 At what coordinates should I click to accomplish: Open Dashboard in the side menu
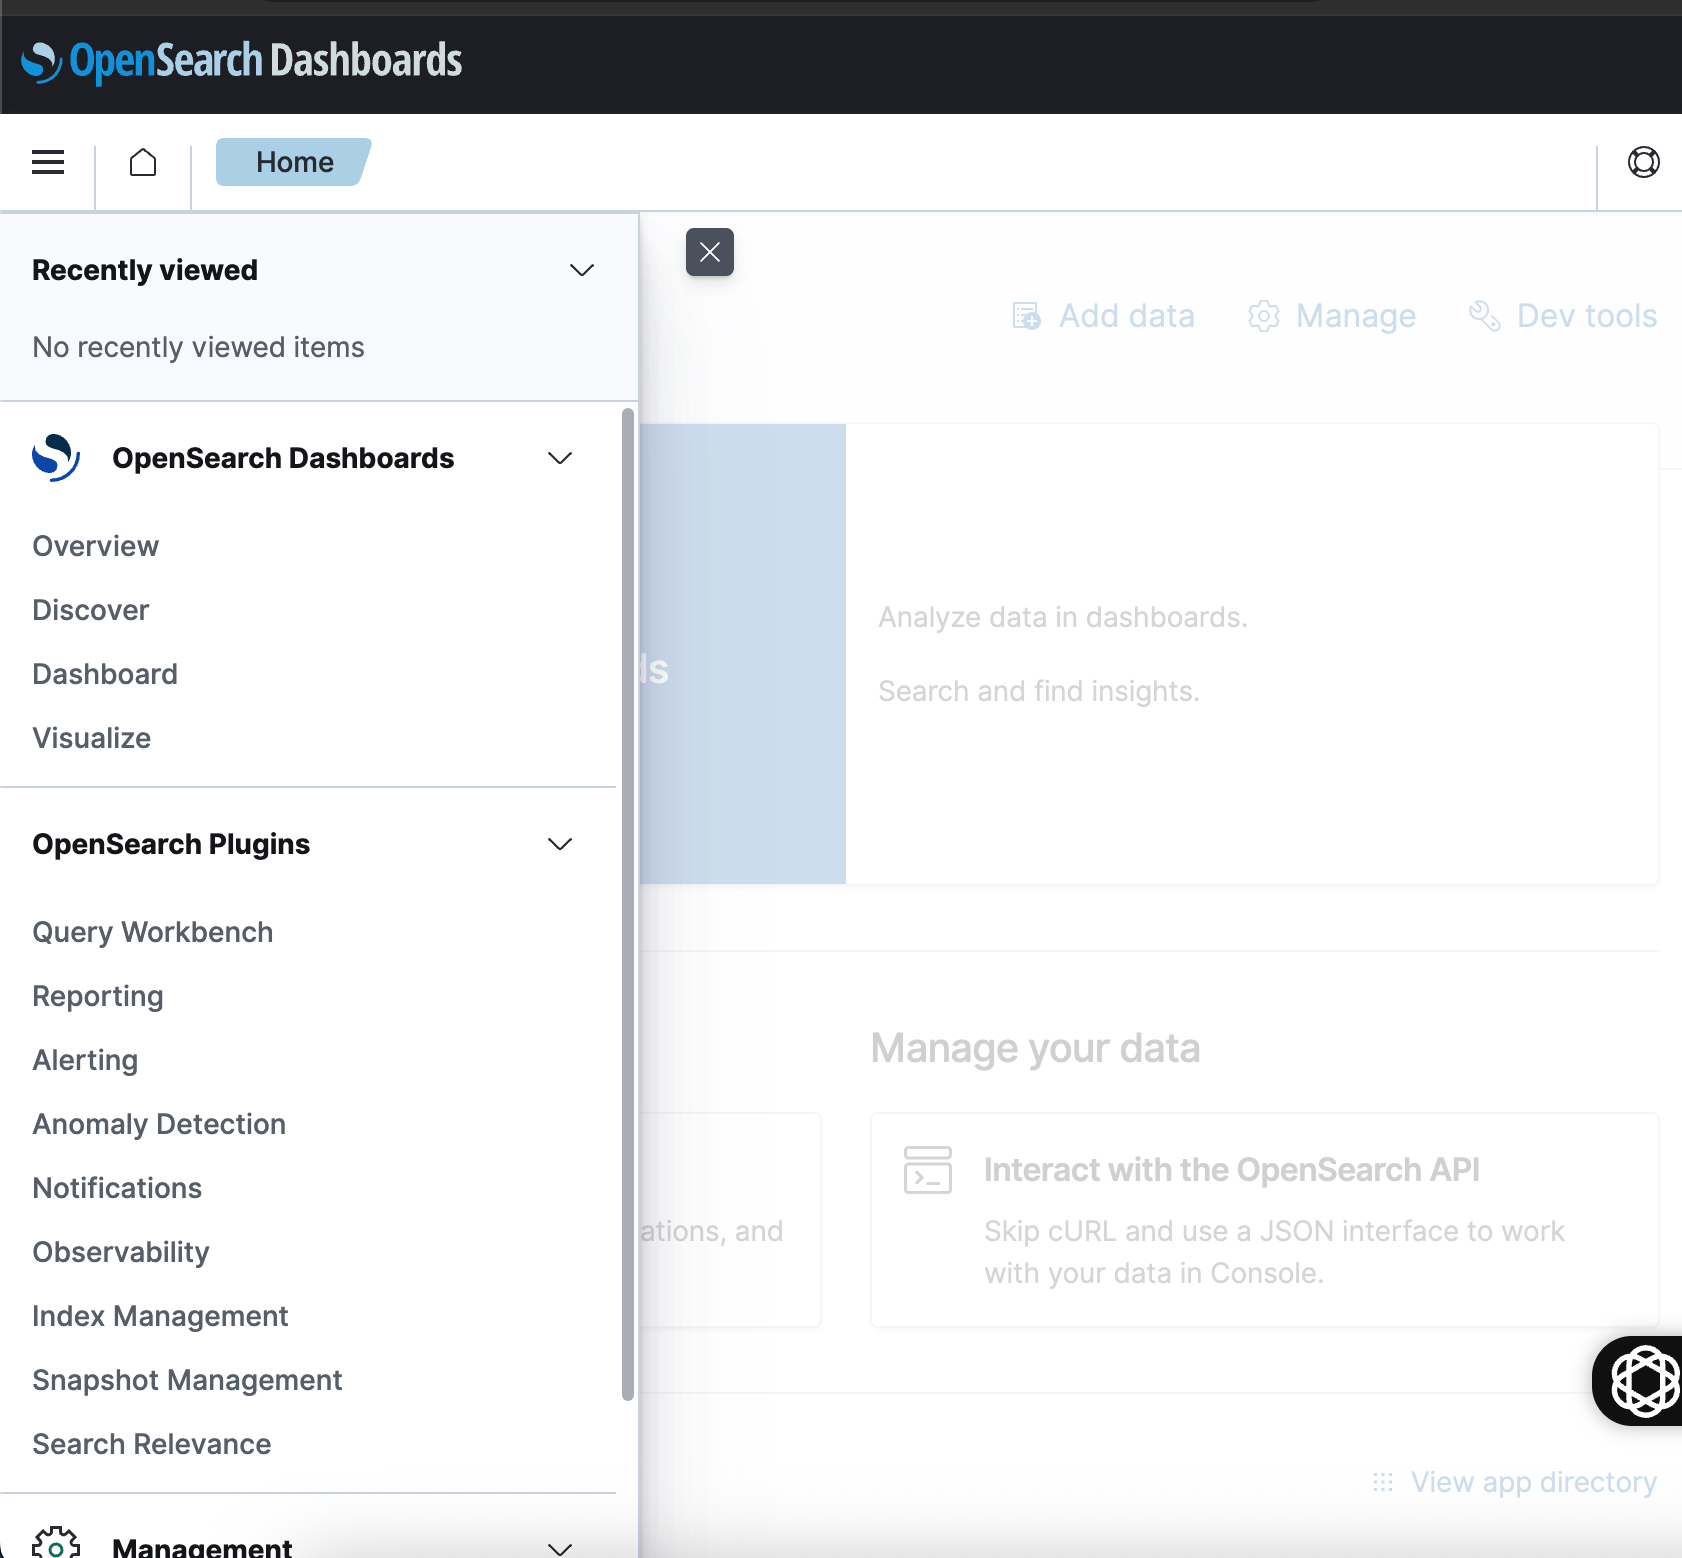point(105,674)
